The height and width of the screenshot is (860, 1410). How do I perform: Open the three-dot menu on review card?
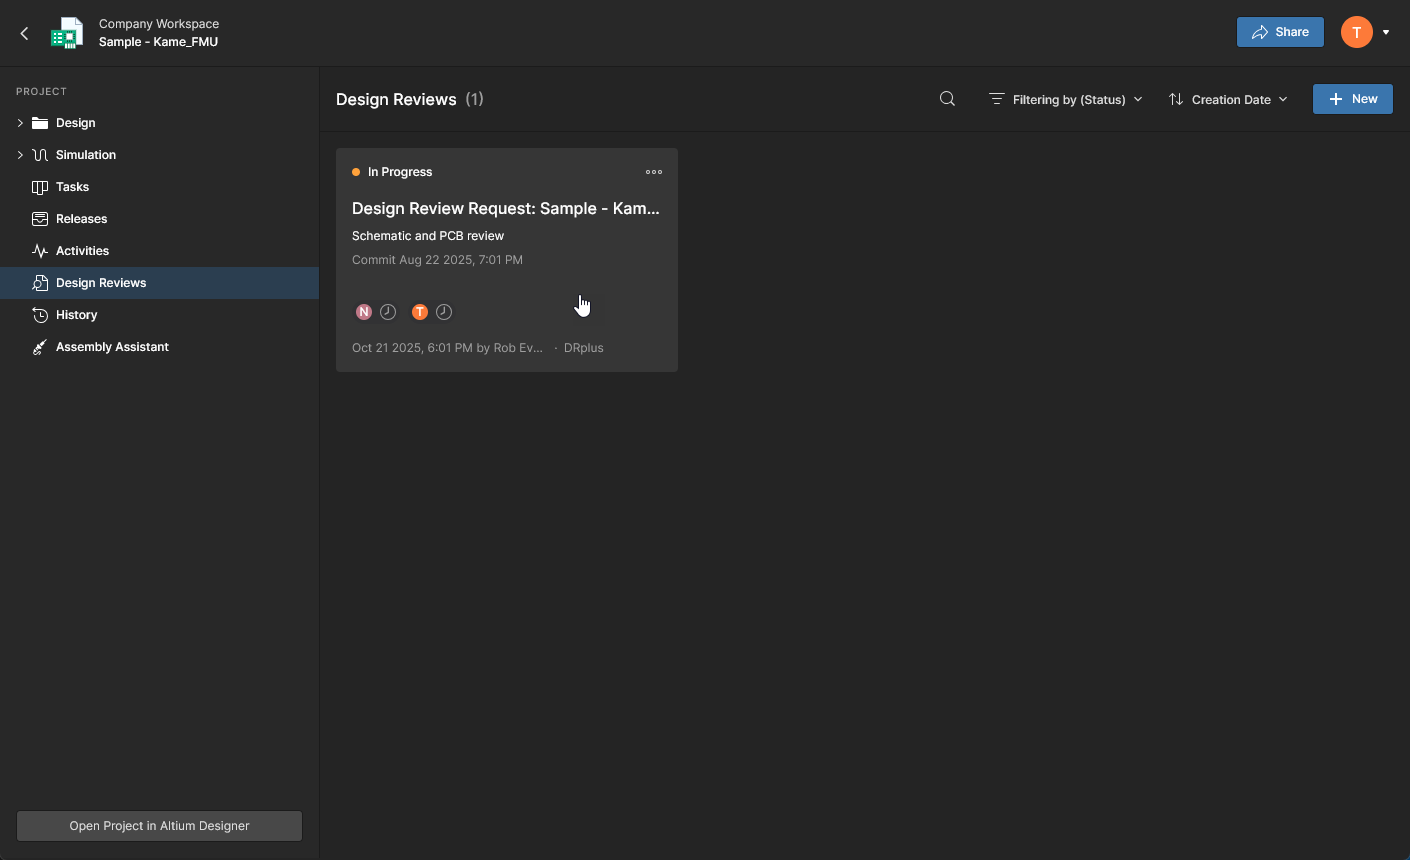pos(654,172)
